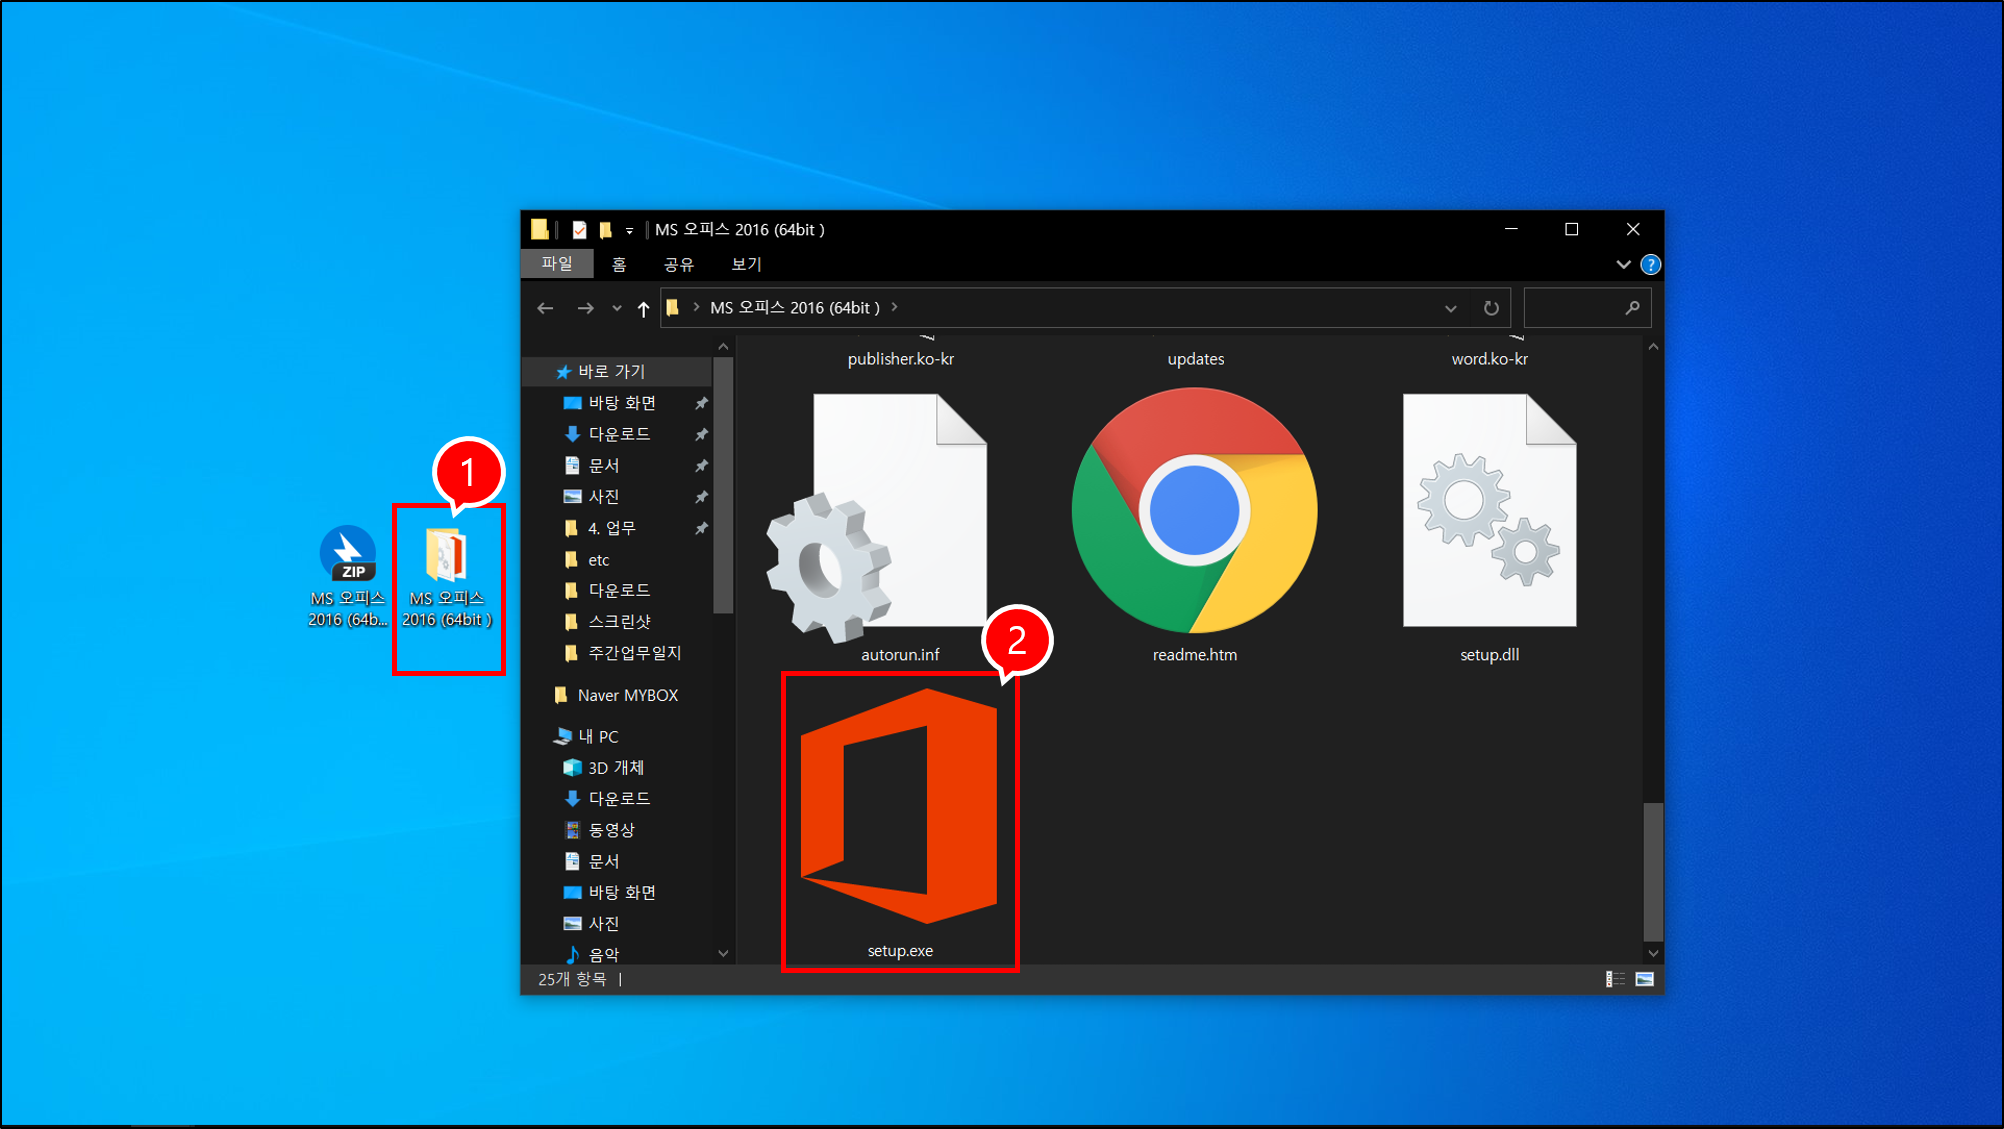Click the folder search box
The image size is (2004, 1129).
coord(1575,308)
